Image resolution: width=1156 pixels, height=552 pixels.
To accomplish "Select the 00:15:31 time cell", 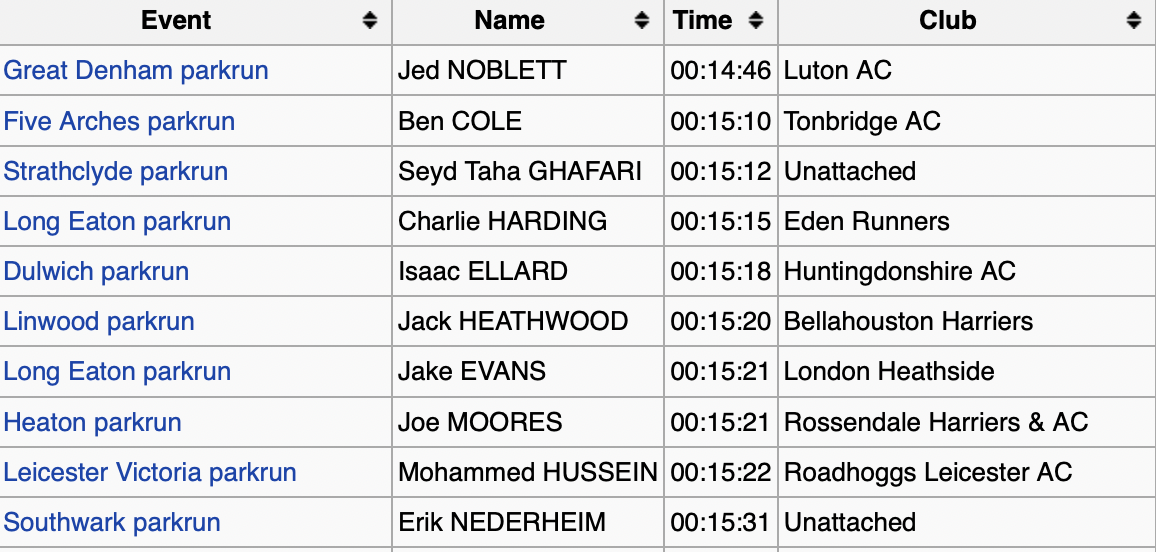I will coord(720,522).
